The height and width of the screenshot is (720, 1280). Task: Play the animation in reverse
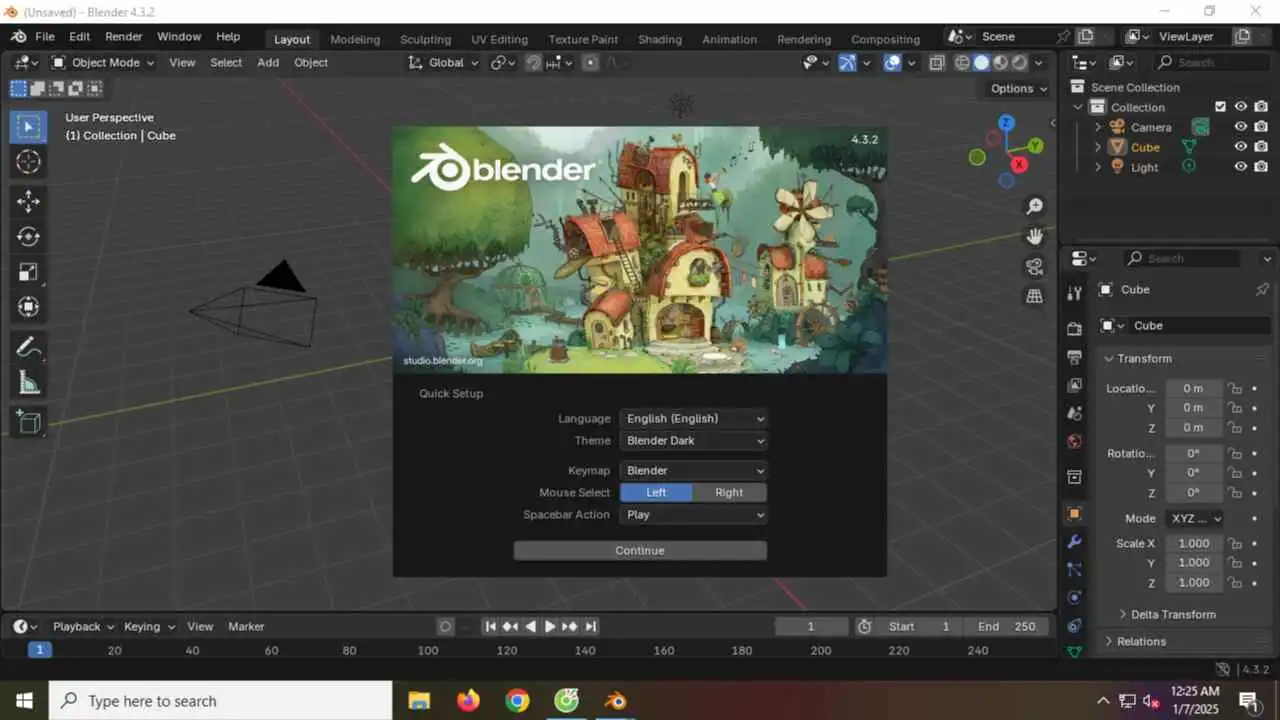coord(530,626)
